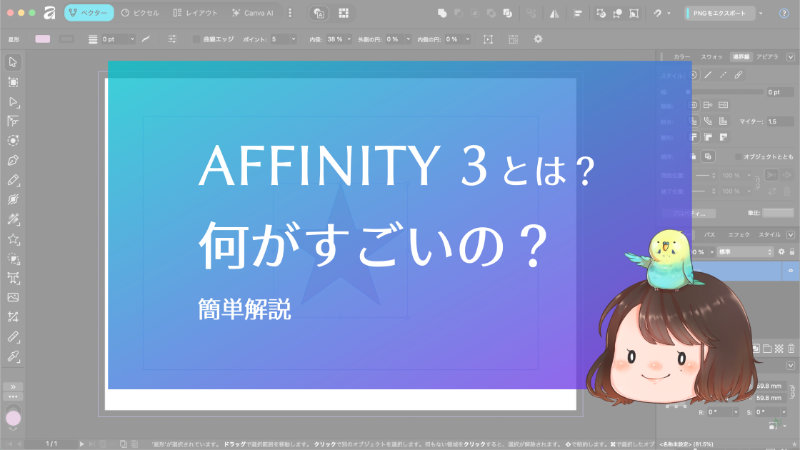The width and height of the screenshot is (800, 450).
Task: Open the ポイント value dropdown
Action: click(293, 39)
